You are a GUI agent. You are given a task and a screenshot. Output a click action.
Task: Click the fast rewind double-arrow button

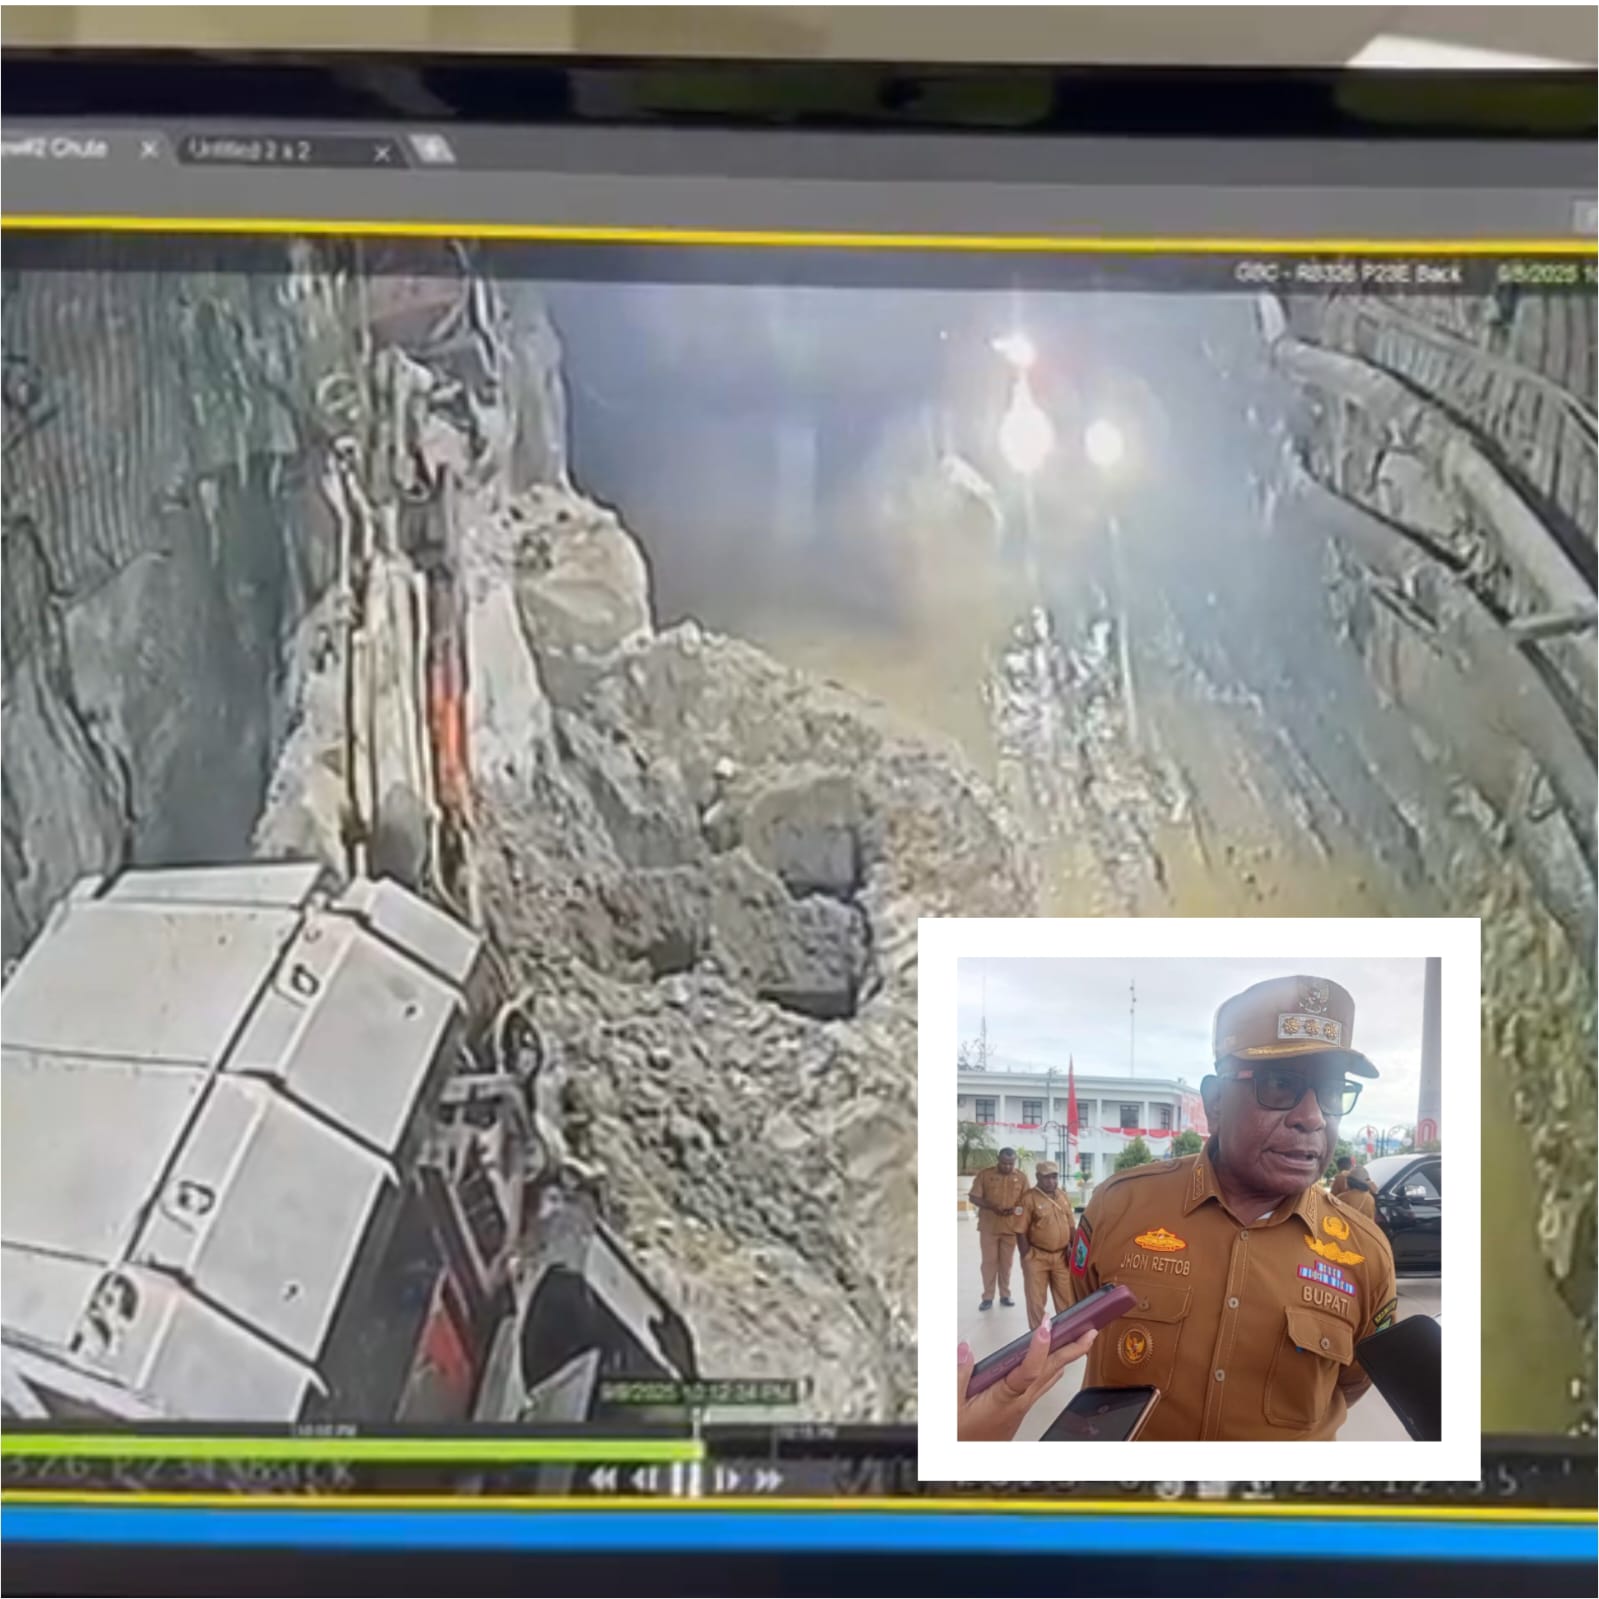click(x=603, y=1479)
